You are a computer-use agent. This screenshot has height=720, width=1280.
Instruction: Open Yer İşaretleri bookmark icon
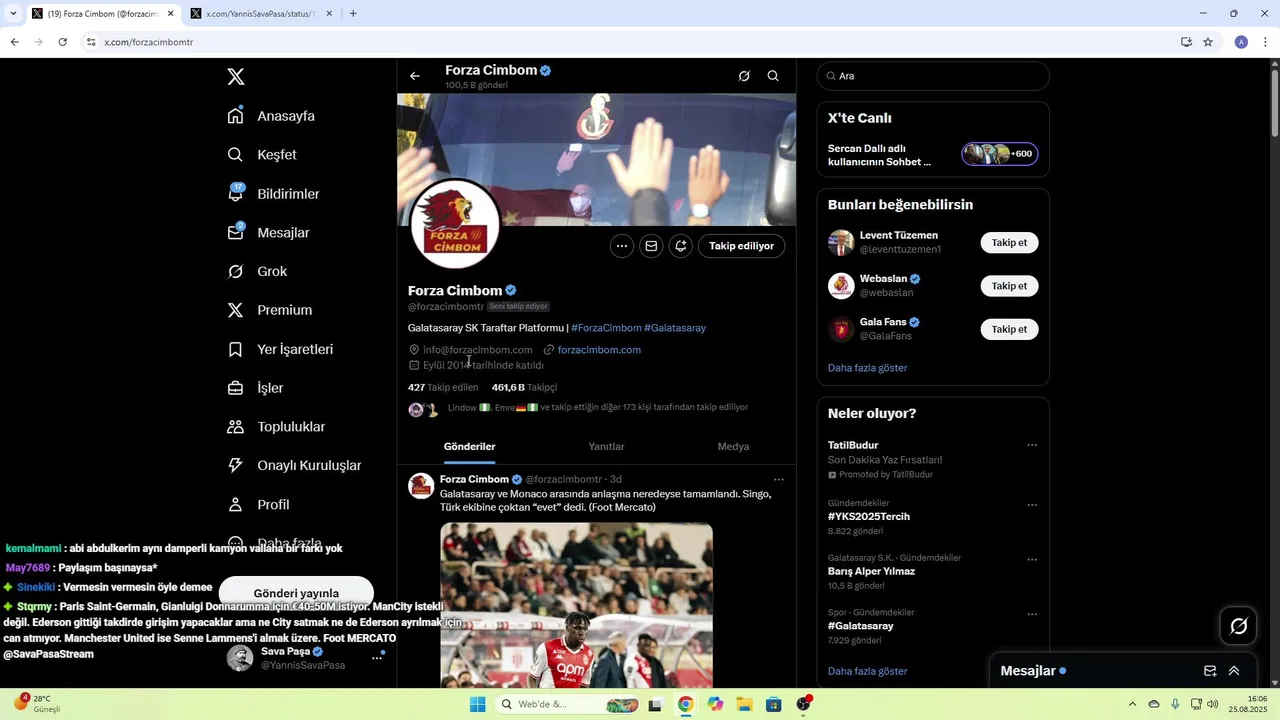point(236,349)
